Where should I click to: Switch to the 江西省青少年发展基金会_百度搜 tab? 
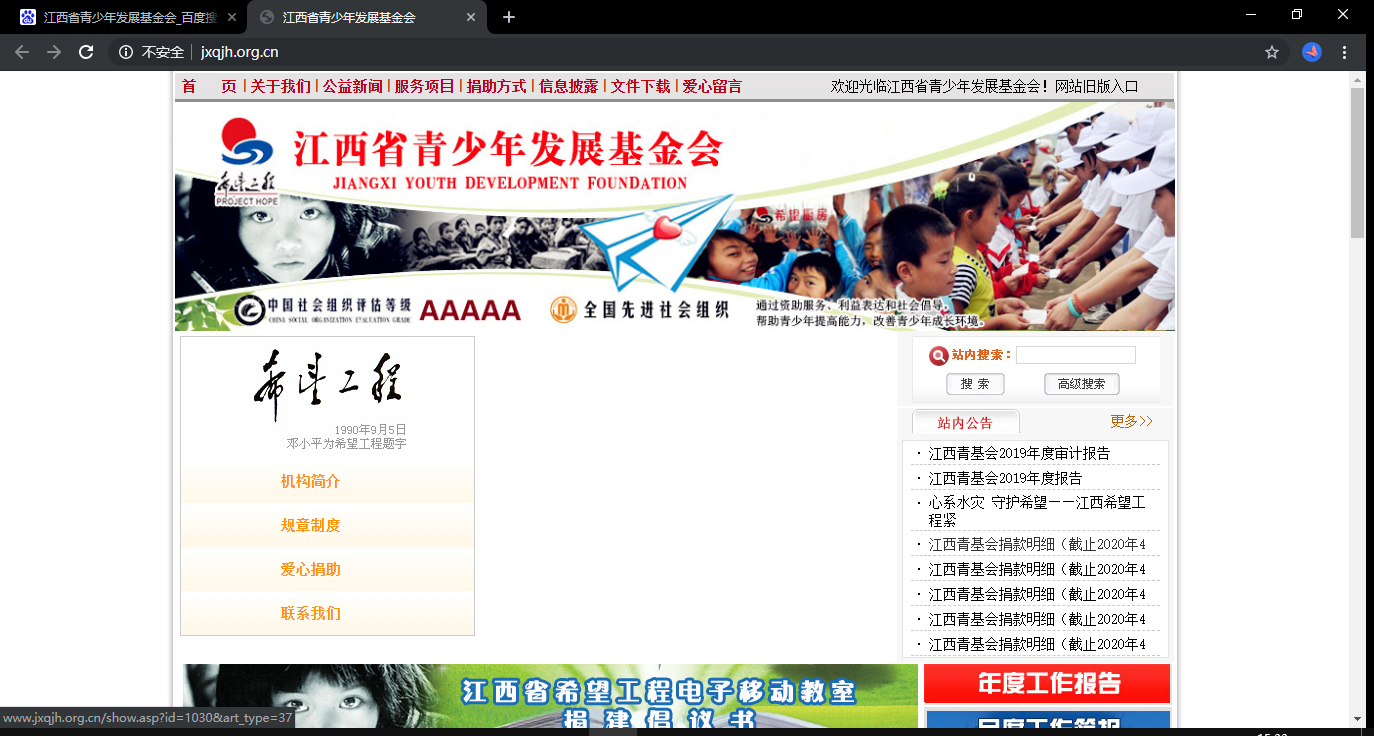point(125,17)
